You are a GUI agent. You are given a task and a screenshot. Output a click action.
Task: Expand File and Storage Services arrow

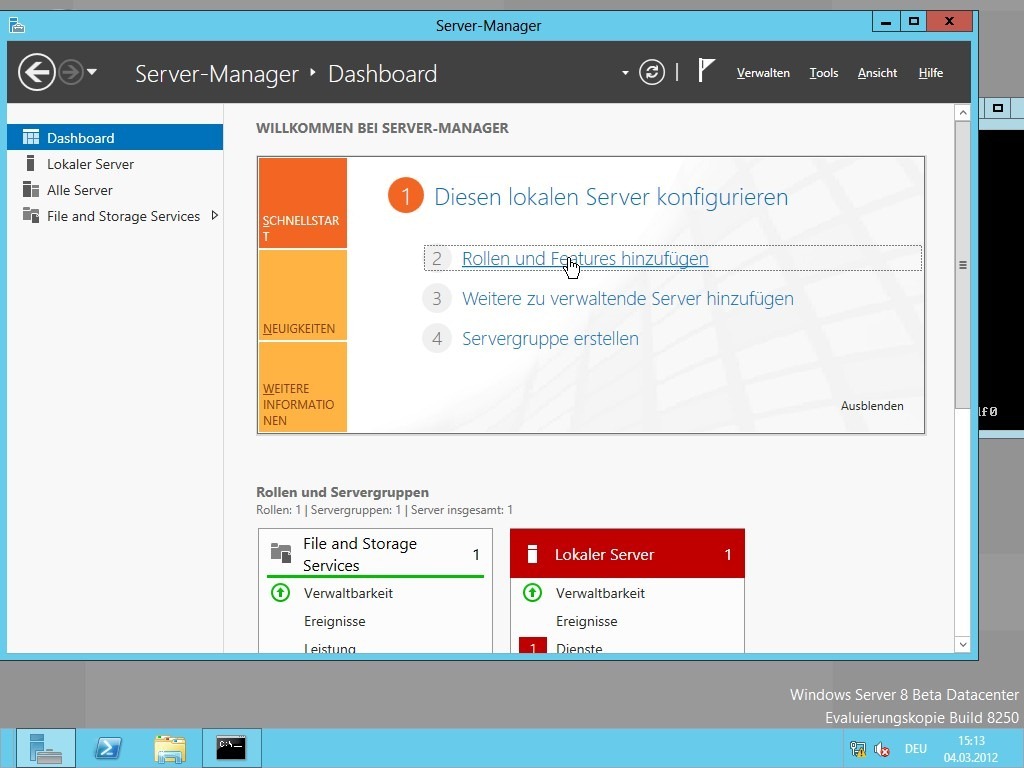(x=214, y=216)
